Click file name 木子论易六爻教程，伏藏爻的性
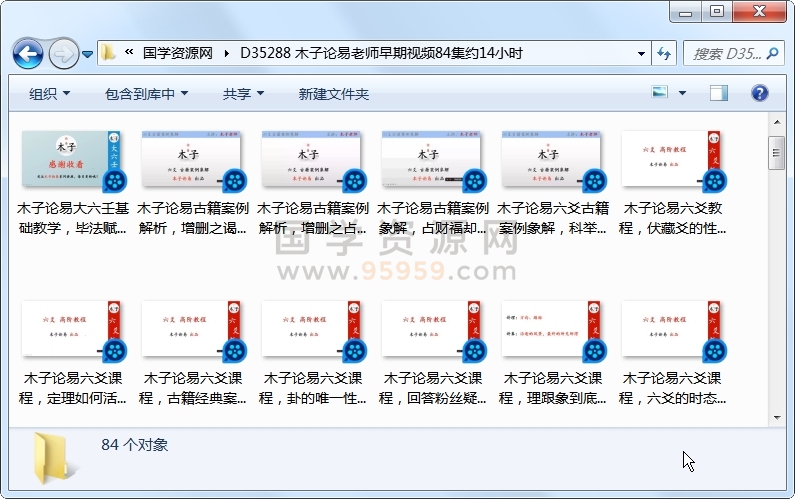The height and width of the screenshot is (499, 795). [672, 218]
